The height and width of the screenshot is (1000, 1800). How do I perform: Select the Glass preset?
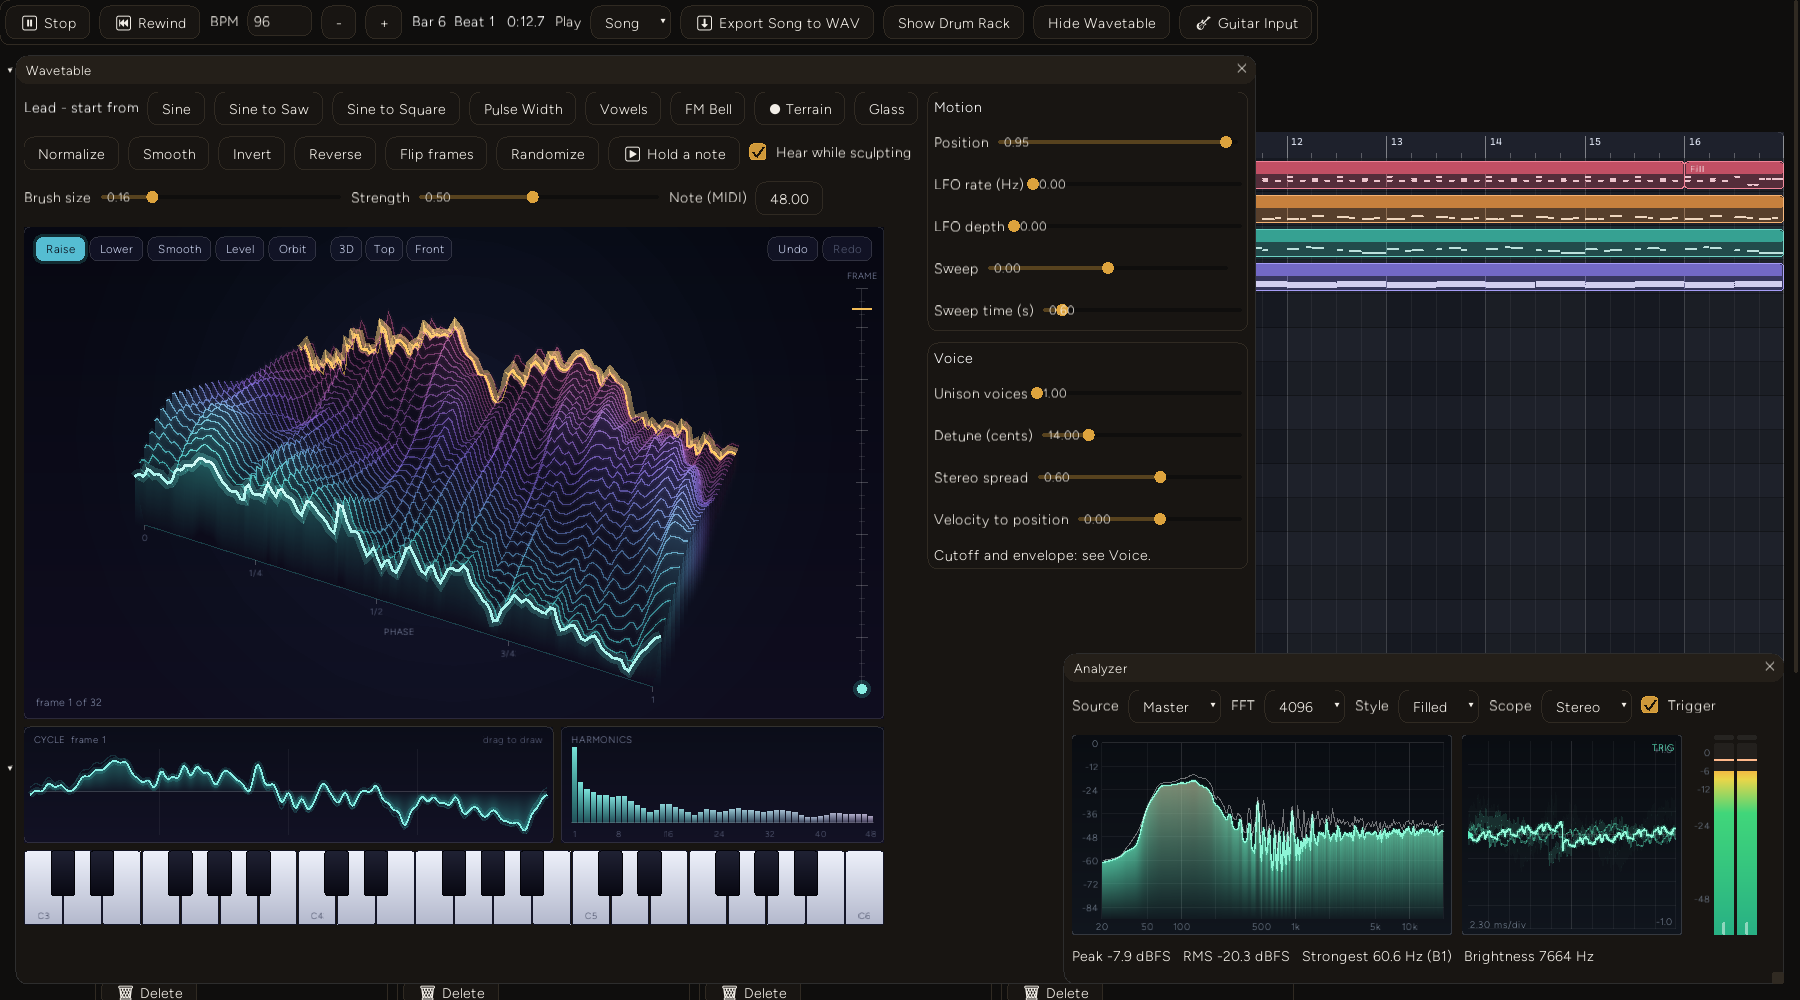click(886, 109)
